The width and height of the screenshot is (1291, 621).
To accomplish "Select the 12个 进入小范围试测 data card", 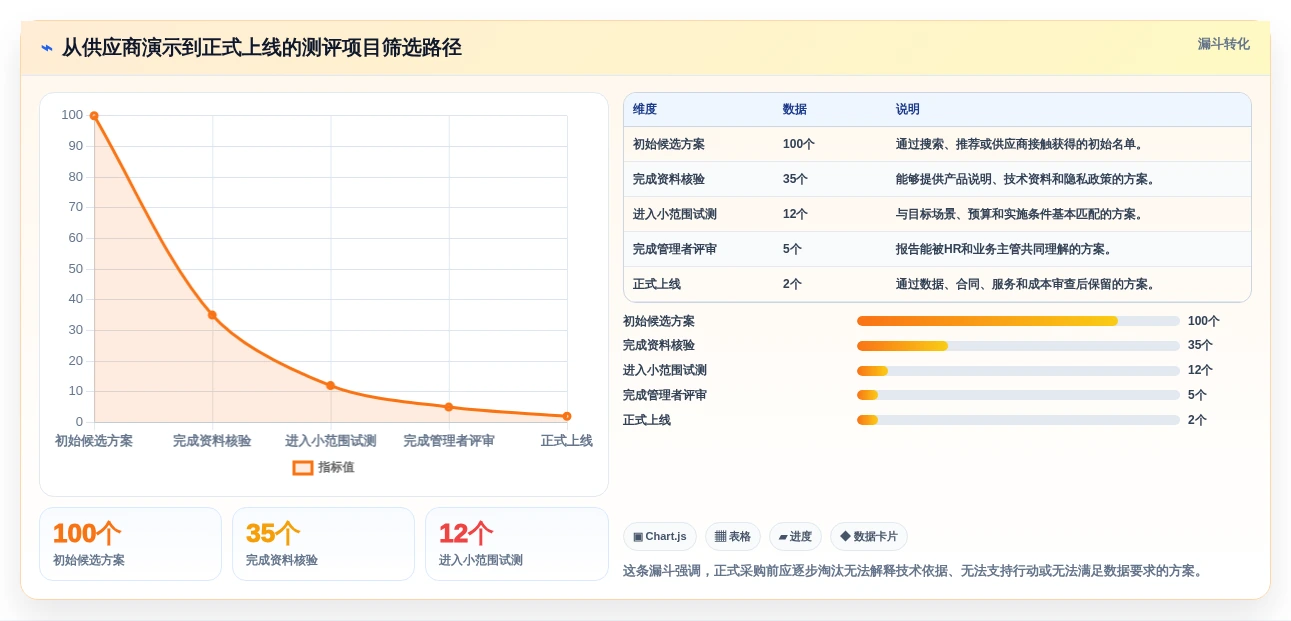I will pyautogui.click(x=516, y=544).
